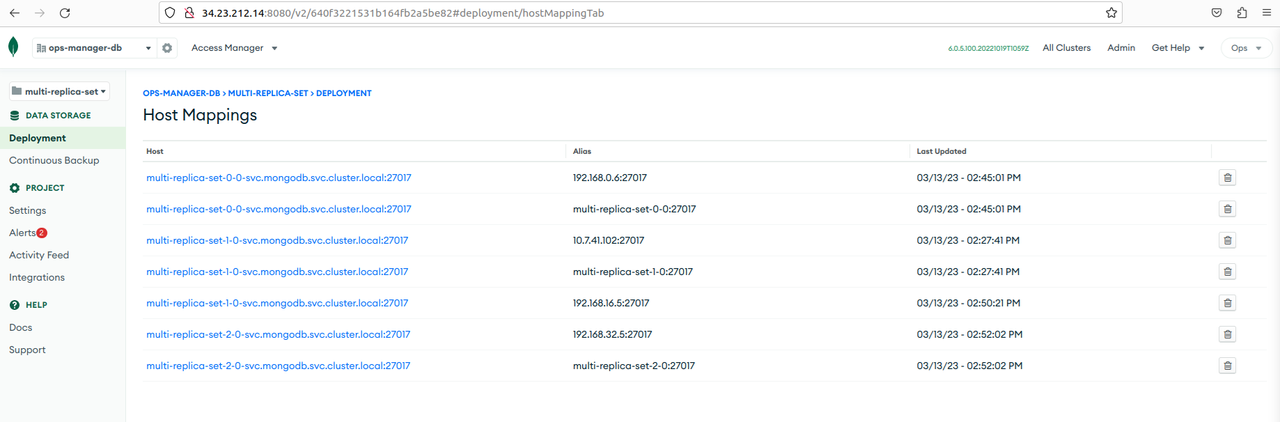1280x422 pixels.
Task: Open the Pocket save icon in the browser toolbar
Action: [1217, 13]
